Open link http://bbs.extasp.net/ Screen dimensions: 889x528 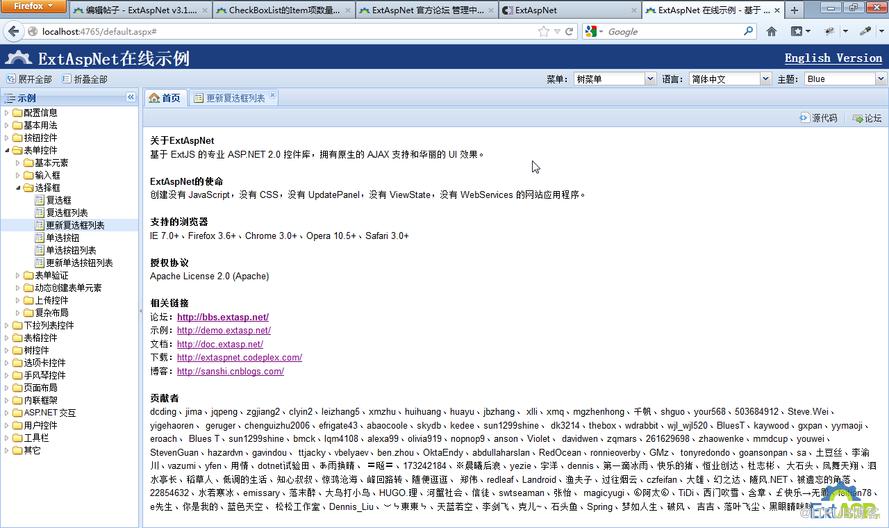(x=223, y=317)
